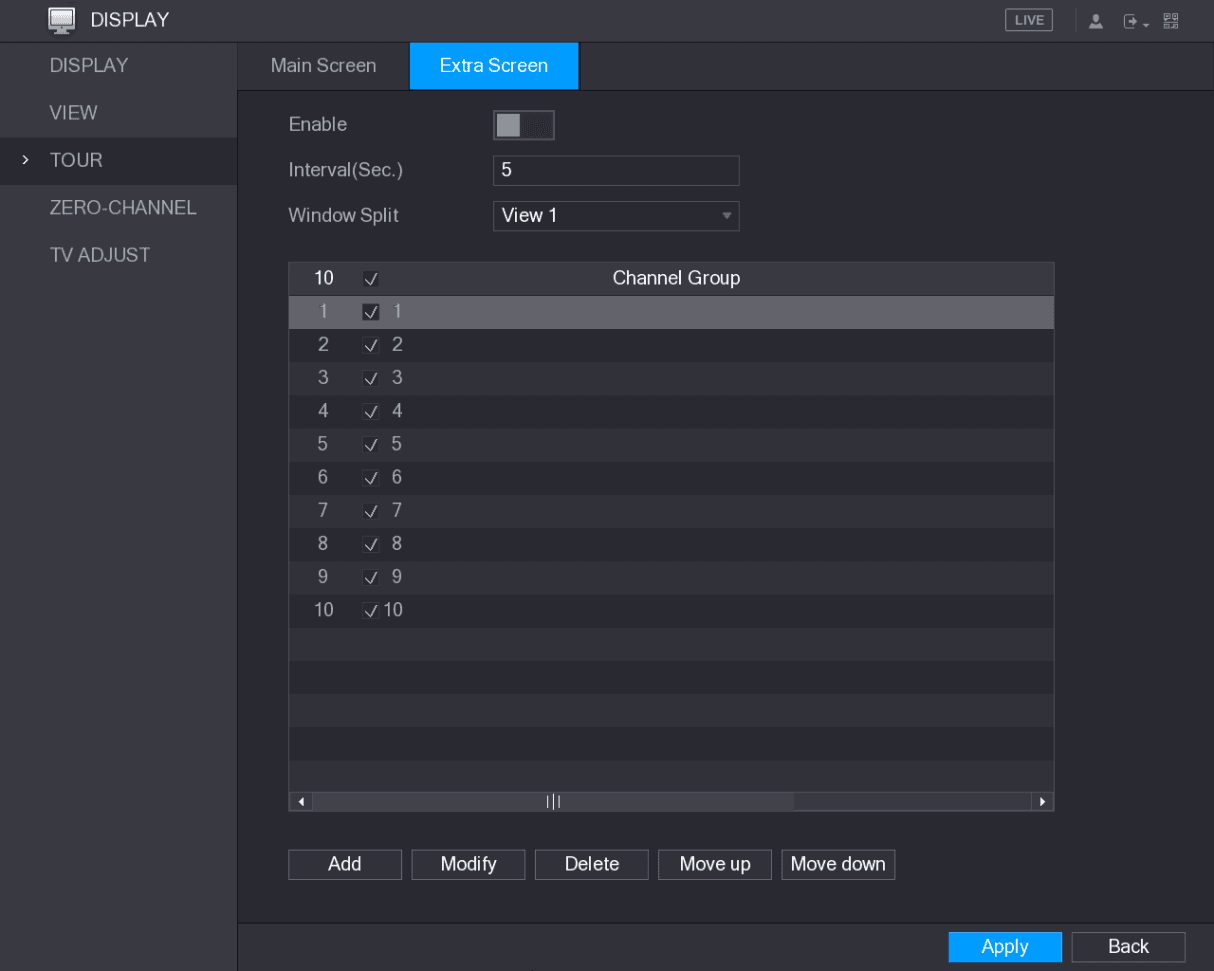
Task: Uncheck channel group 3 checkbox
Action: pos(371,378)
